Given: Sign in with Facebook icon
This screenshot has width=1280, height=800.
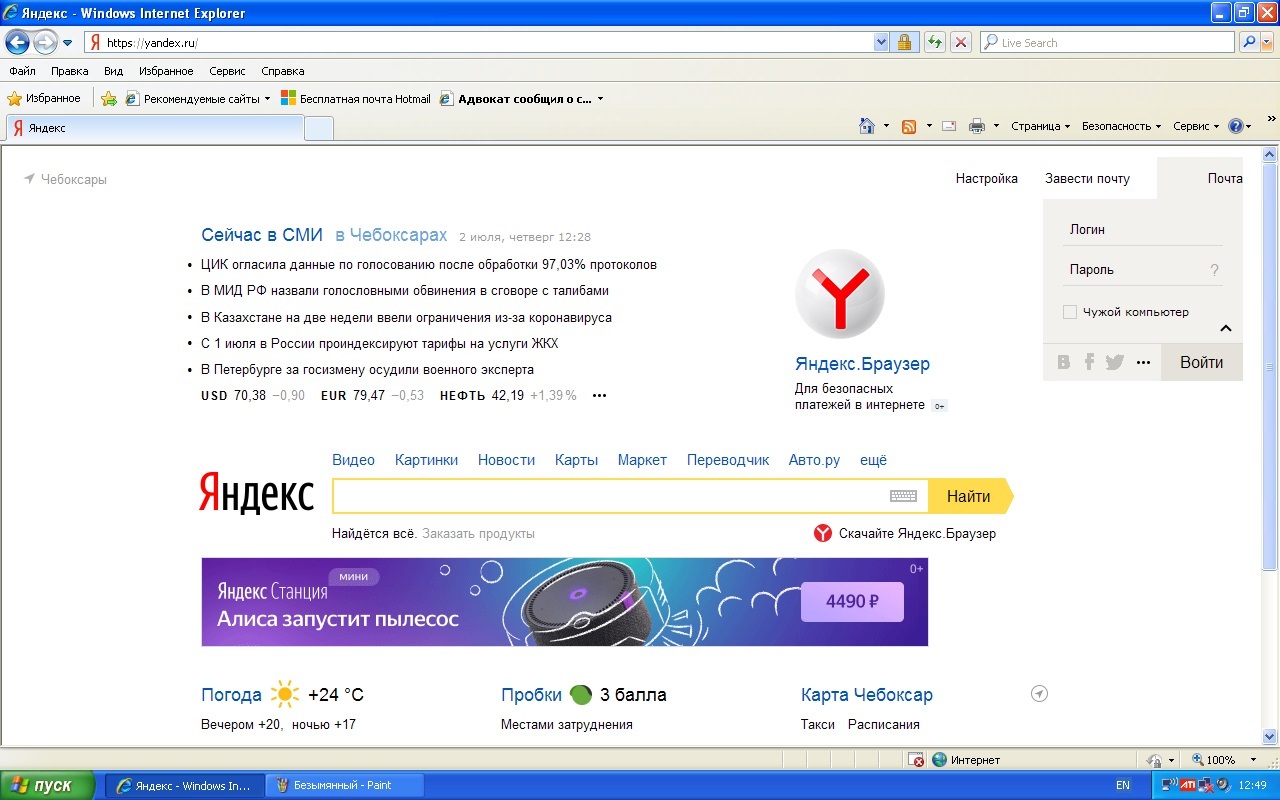Looking at the screenshot, I should (1089, 362).
